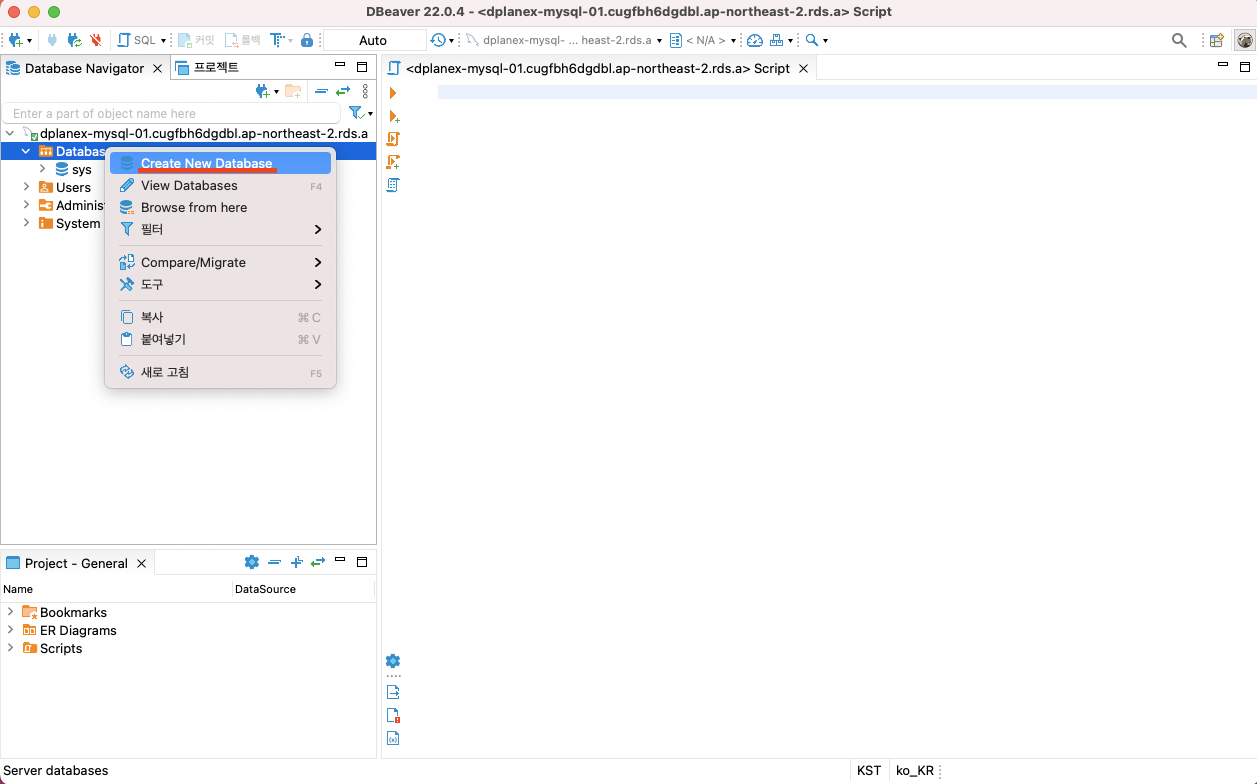Click the padlock transaction icon in toolbar
This screenshot has width=1257, height=784.
tap(307, 40)
